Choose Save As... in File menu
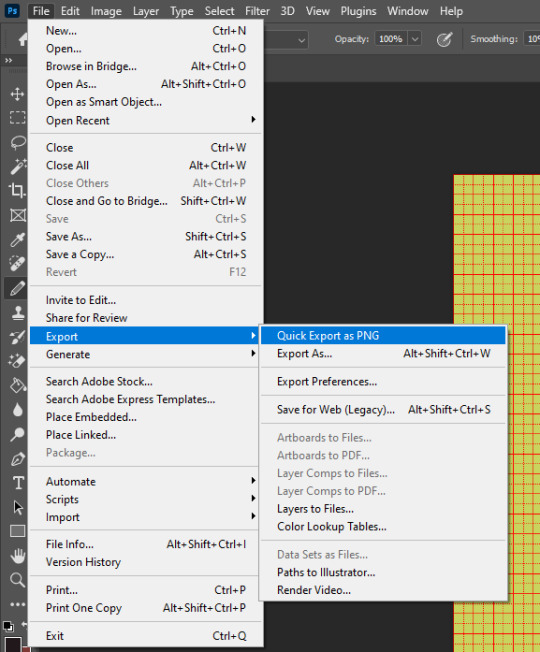Viewport: 540px width, 652px height. (x=145, y=237)
